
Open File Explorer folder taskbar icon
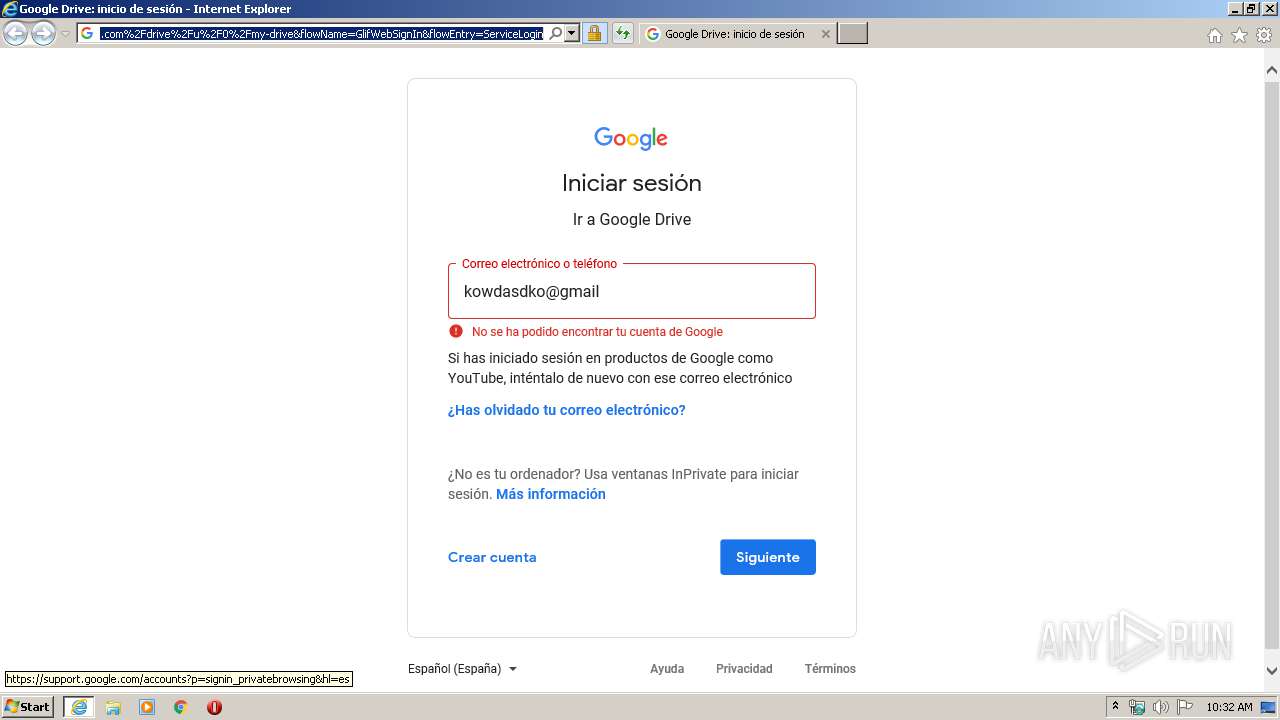[113, 707]
